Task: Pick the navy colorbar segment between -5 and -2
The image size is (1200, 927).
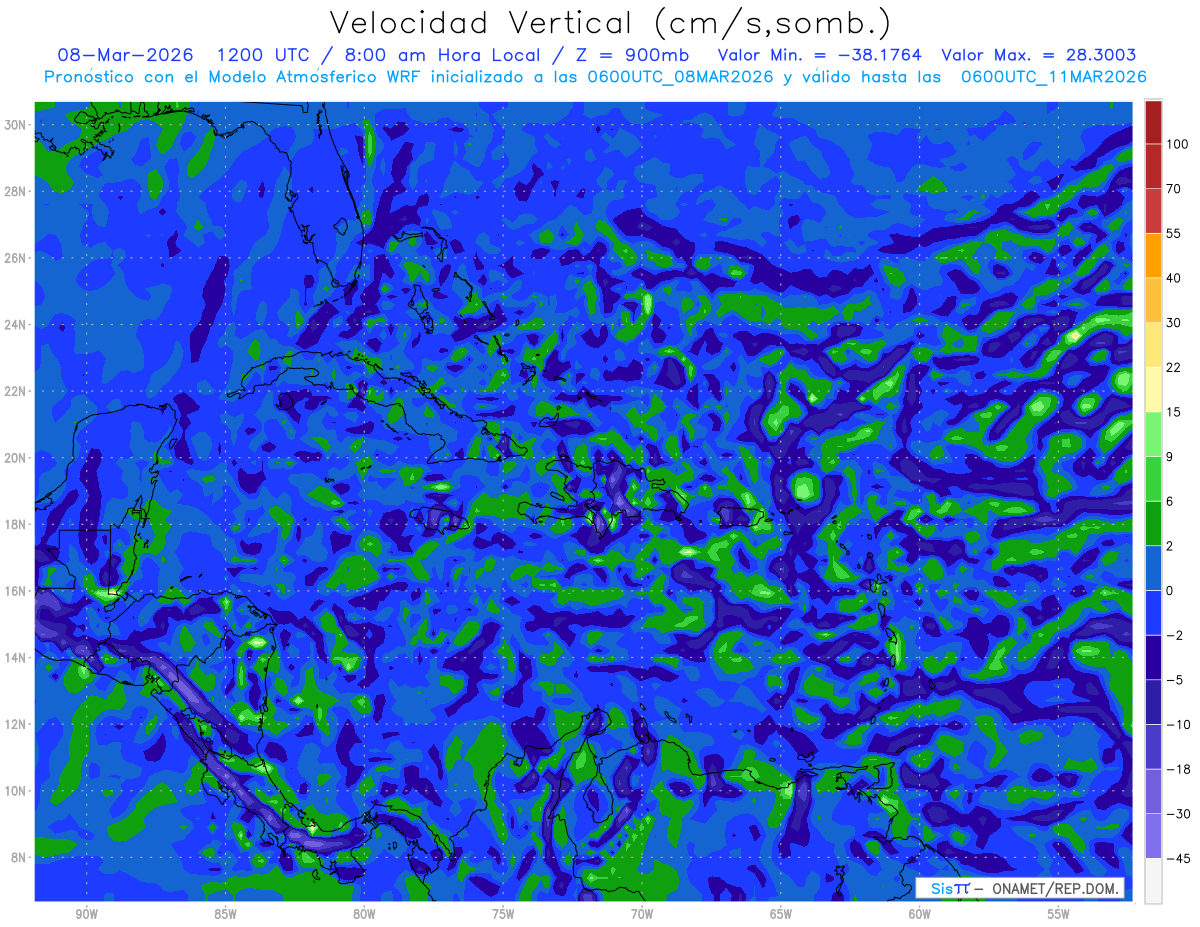Action: (x=1153, y=657)
